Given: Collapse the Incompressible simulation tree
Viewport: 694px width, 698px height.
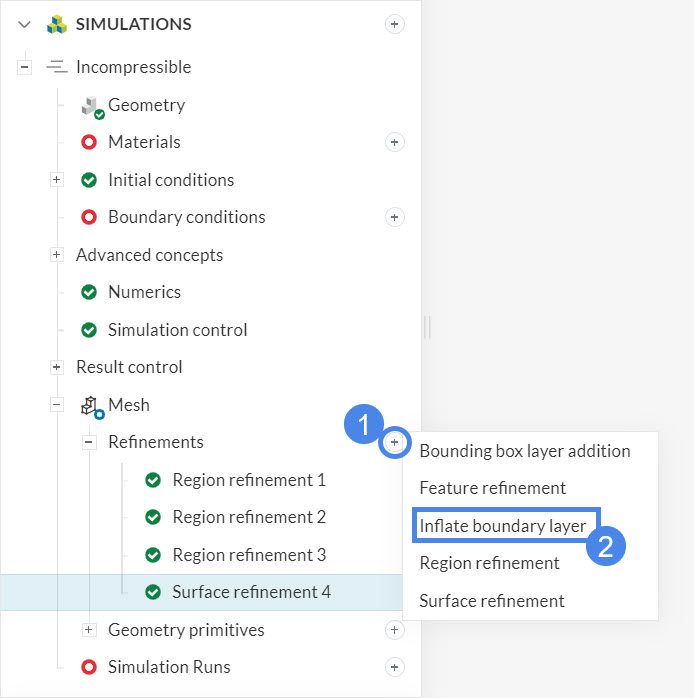Looking at the screenshot, I should pyautogui.click(x=25, y=67).
